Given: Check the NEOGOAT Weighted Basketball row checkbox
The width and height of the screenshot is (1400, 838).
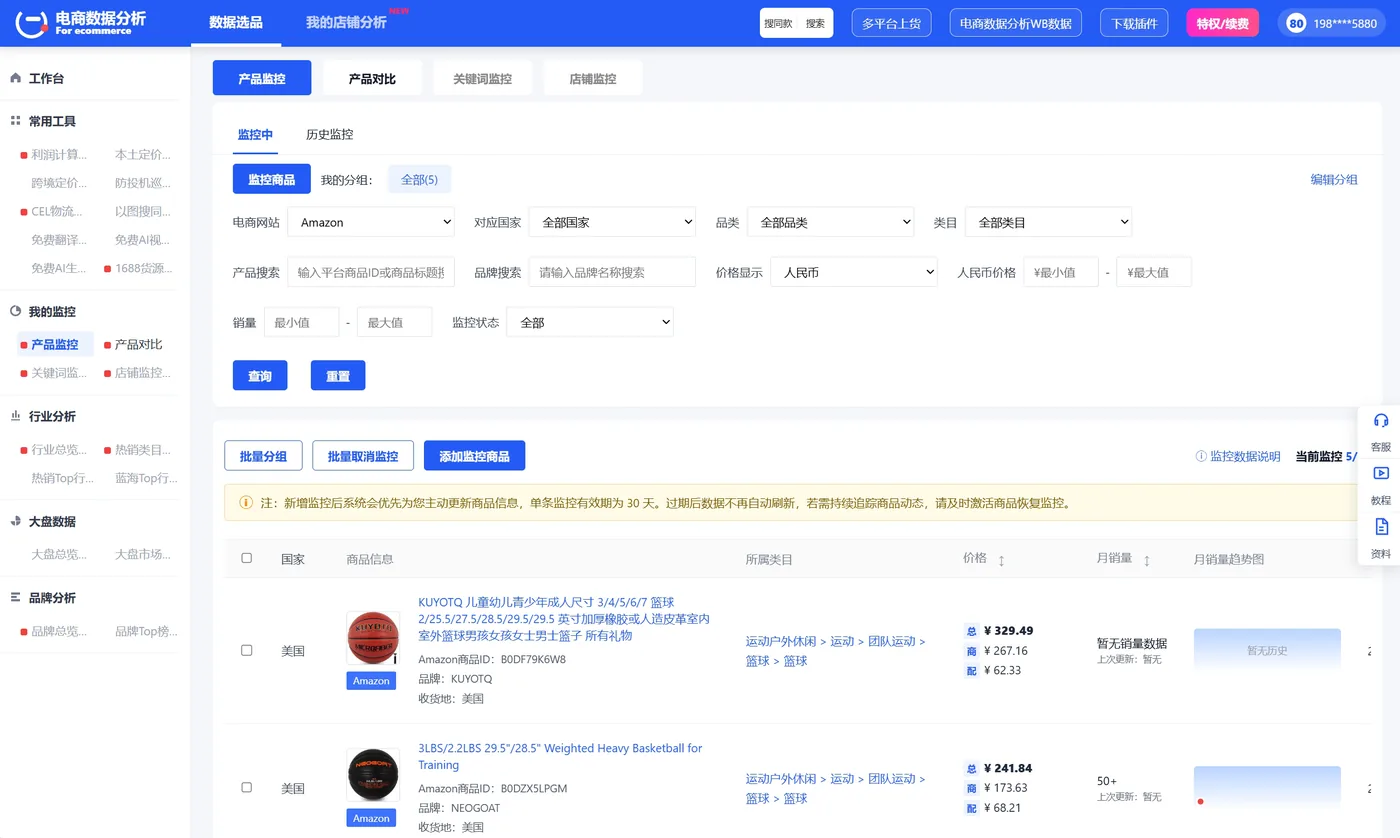Looking at the screenshot, I should coord(247,787).
